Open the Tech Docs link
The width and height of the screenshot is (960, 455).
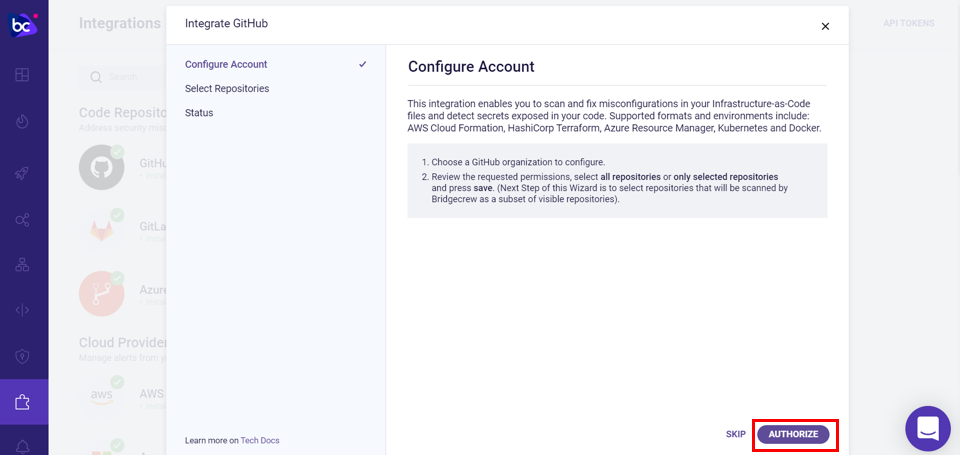(x=260, y=440)
